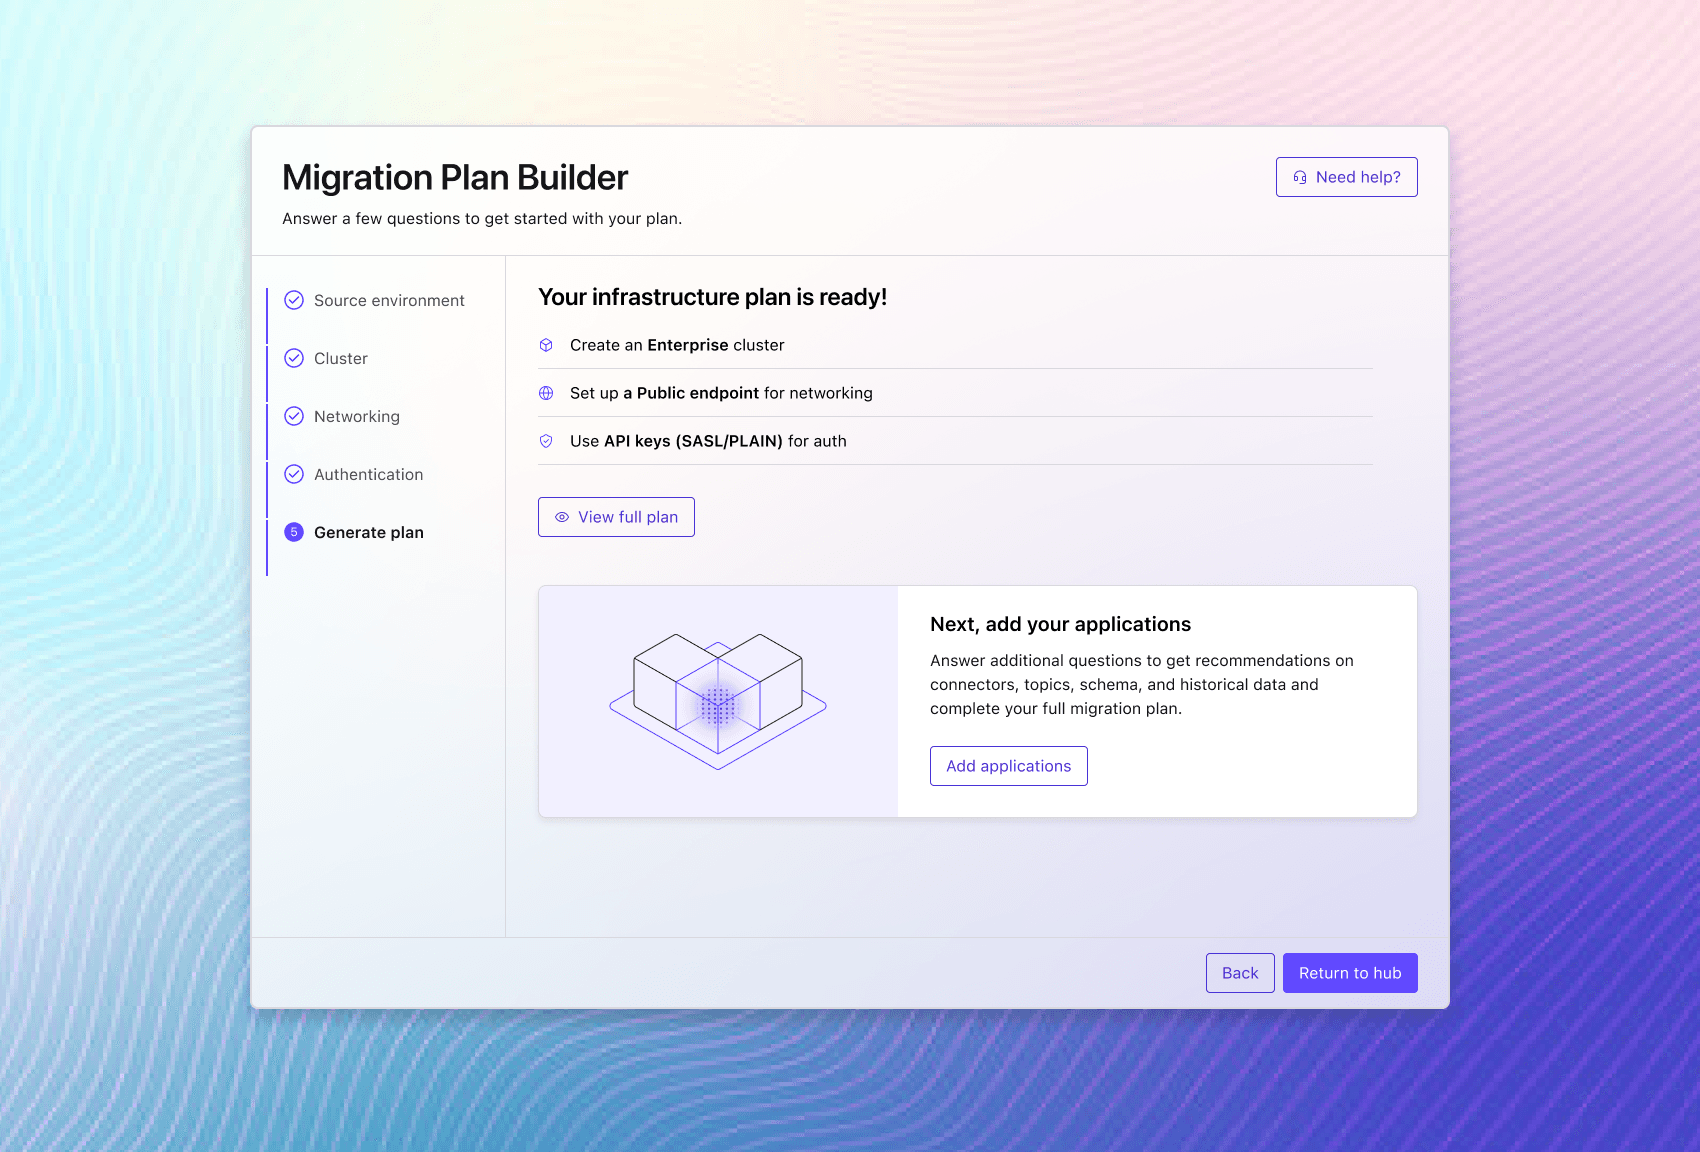Click 'Create an Enterprise cluster' text
This screenshot has height=1152, width=1700.
point(677,345)
